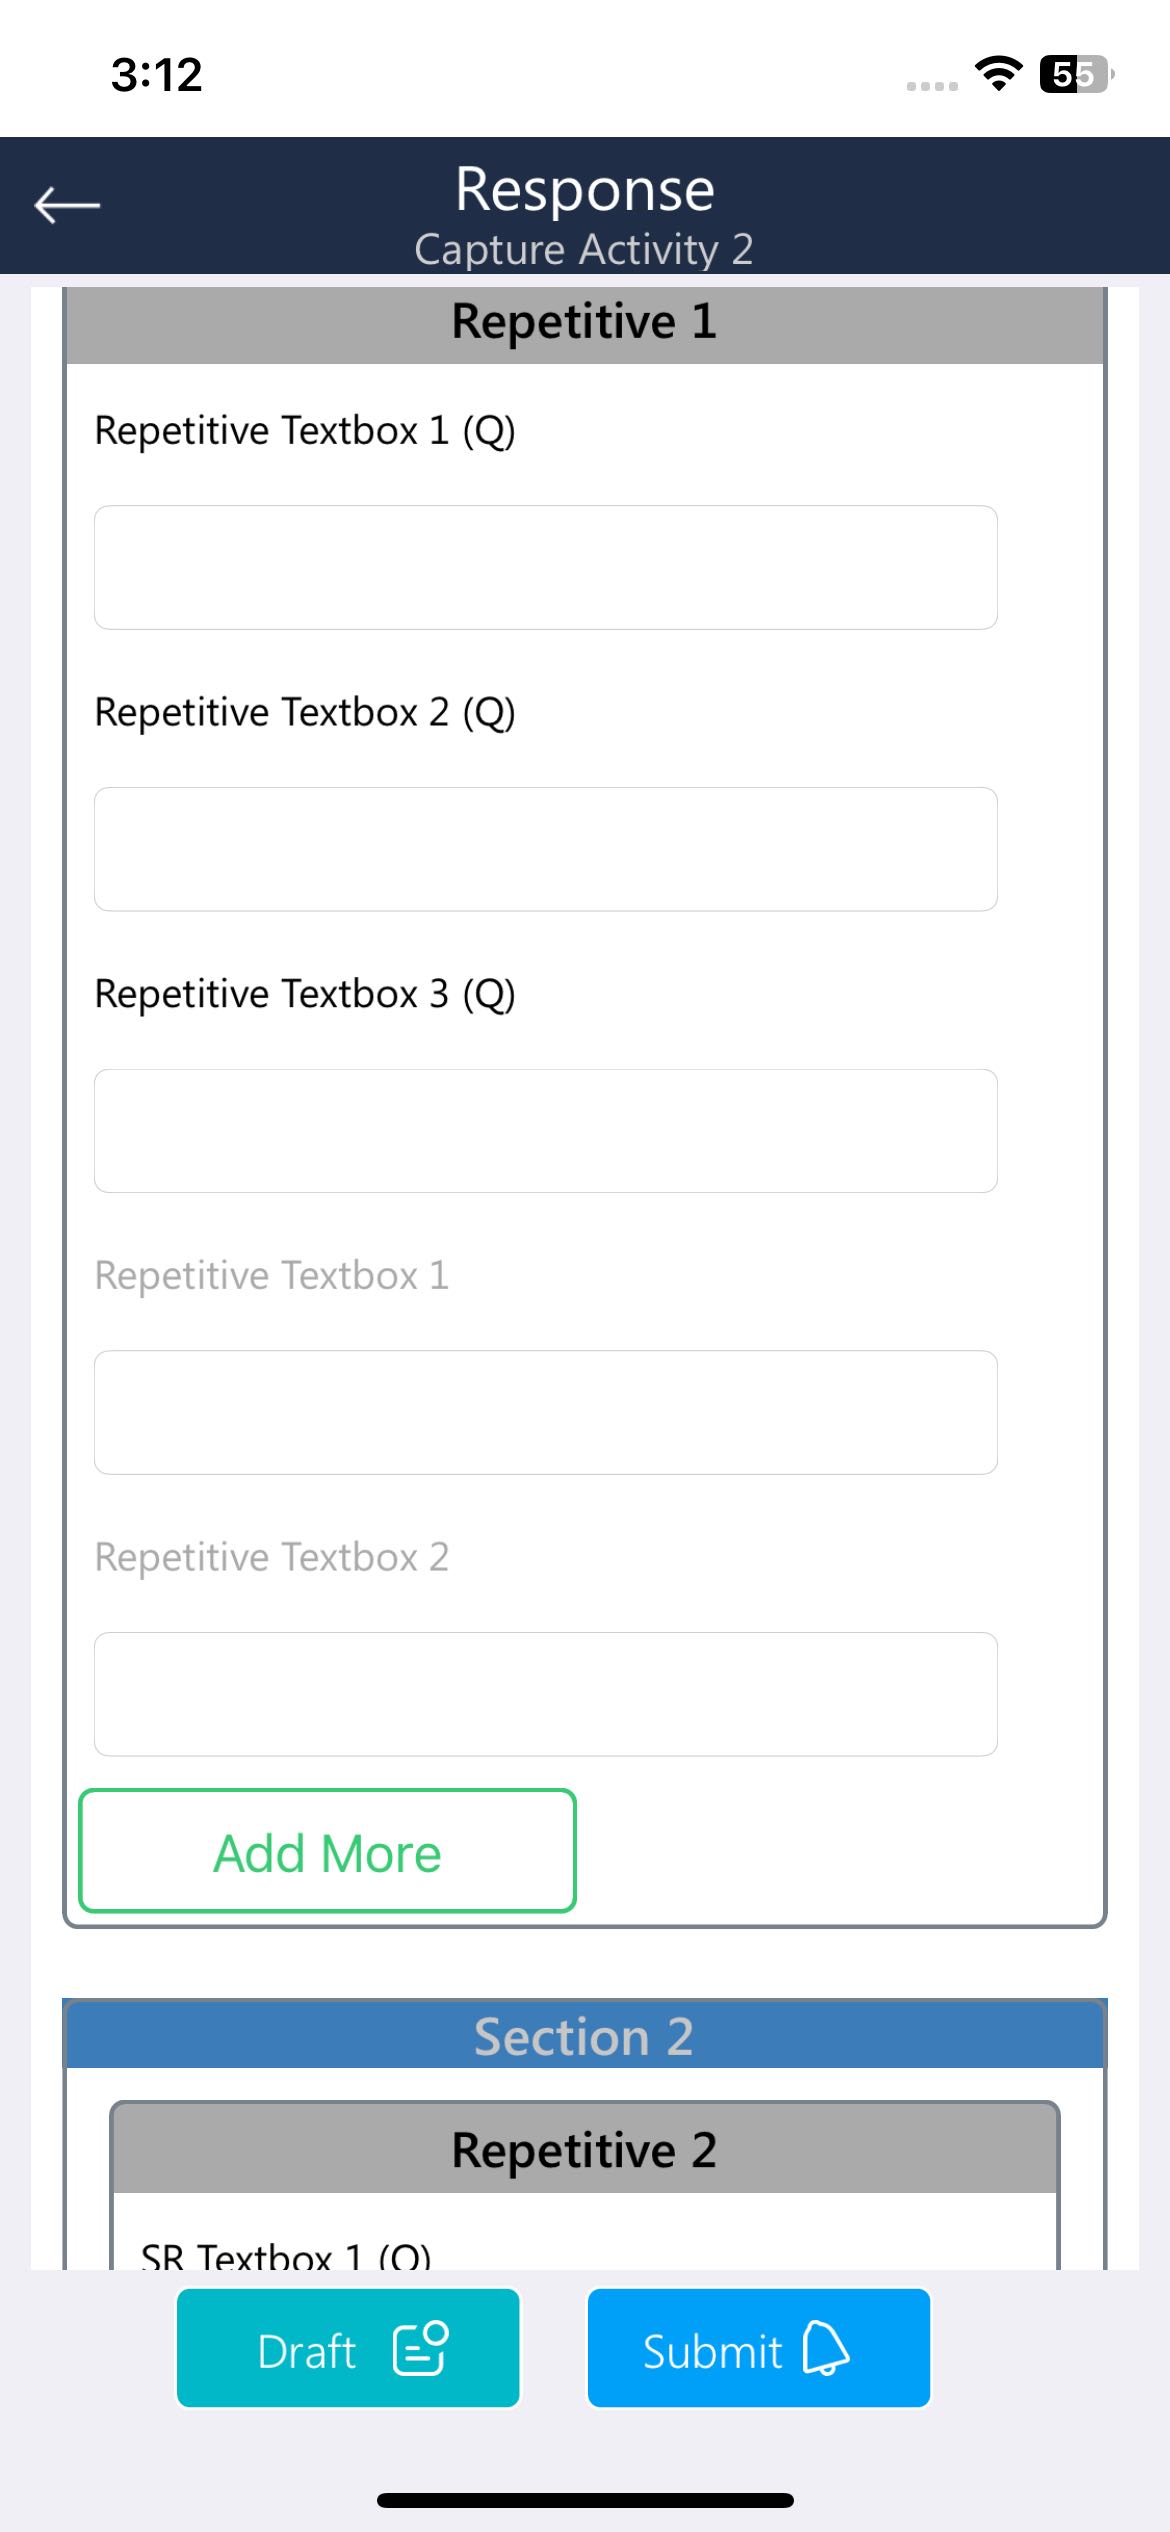The width and height of the screenshot is (1170, 2532).
Task: Tap the Response page title
Action: point(584,189)
